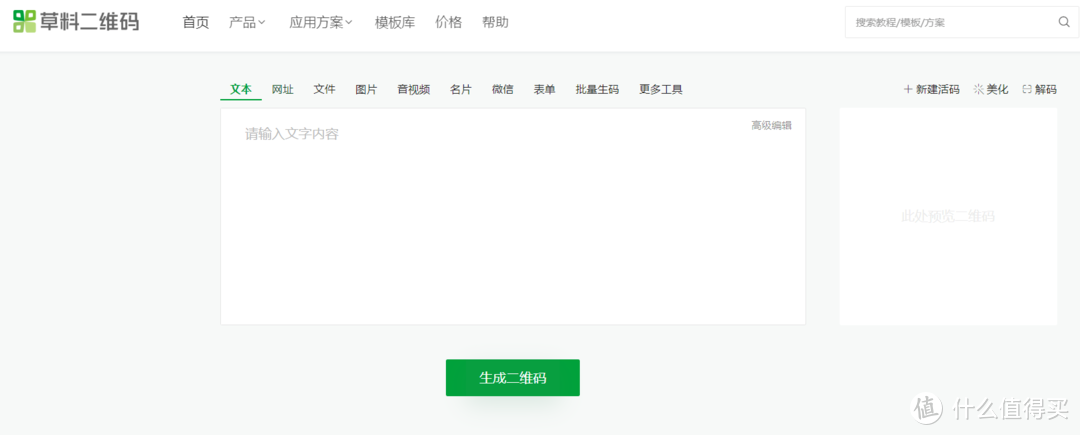Click the search magnifier icon
1080x435 pixels.
1063,22
